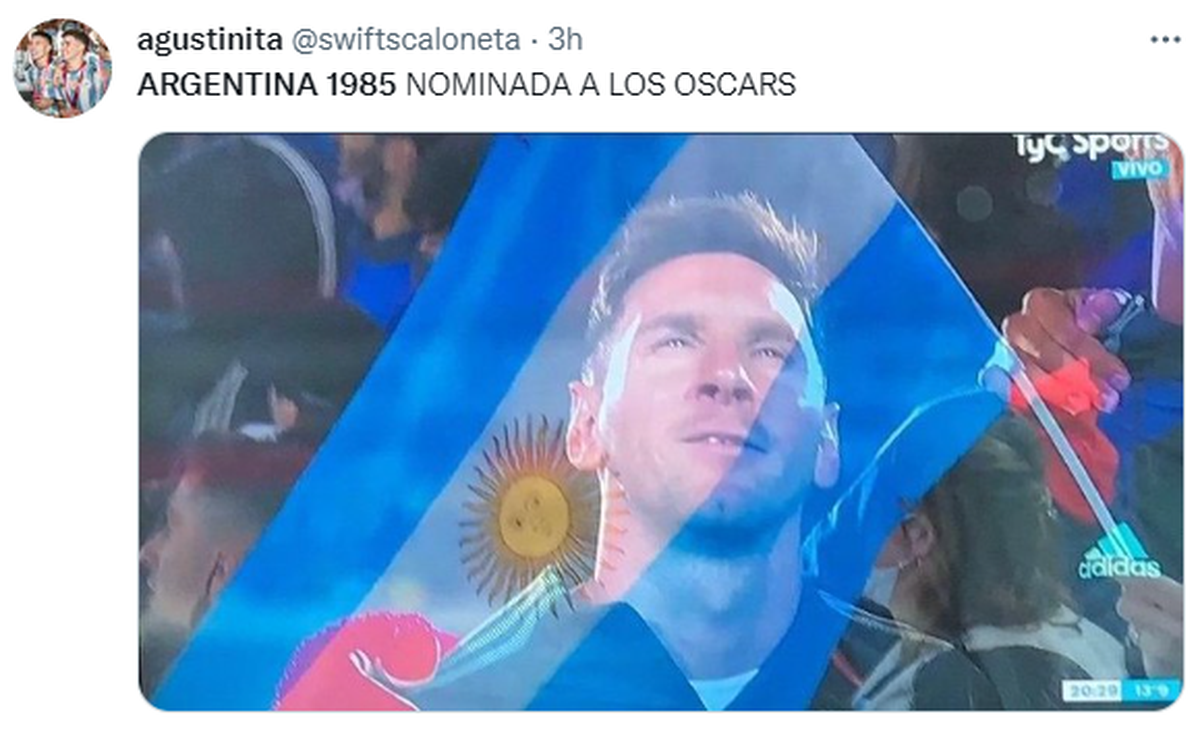The image size is (1200, 740).
Task: Open the @swiftscaloneta handle link
Action: (405, 40)
